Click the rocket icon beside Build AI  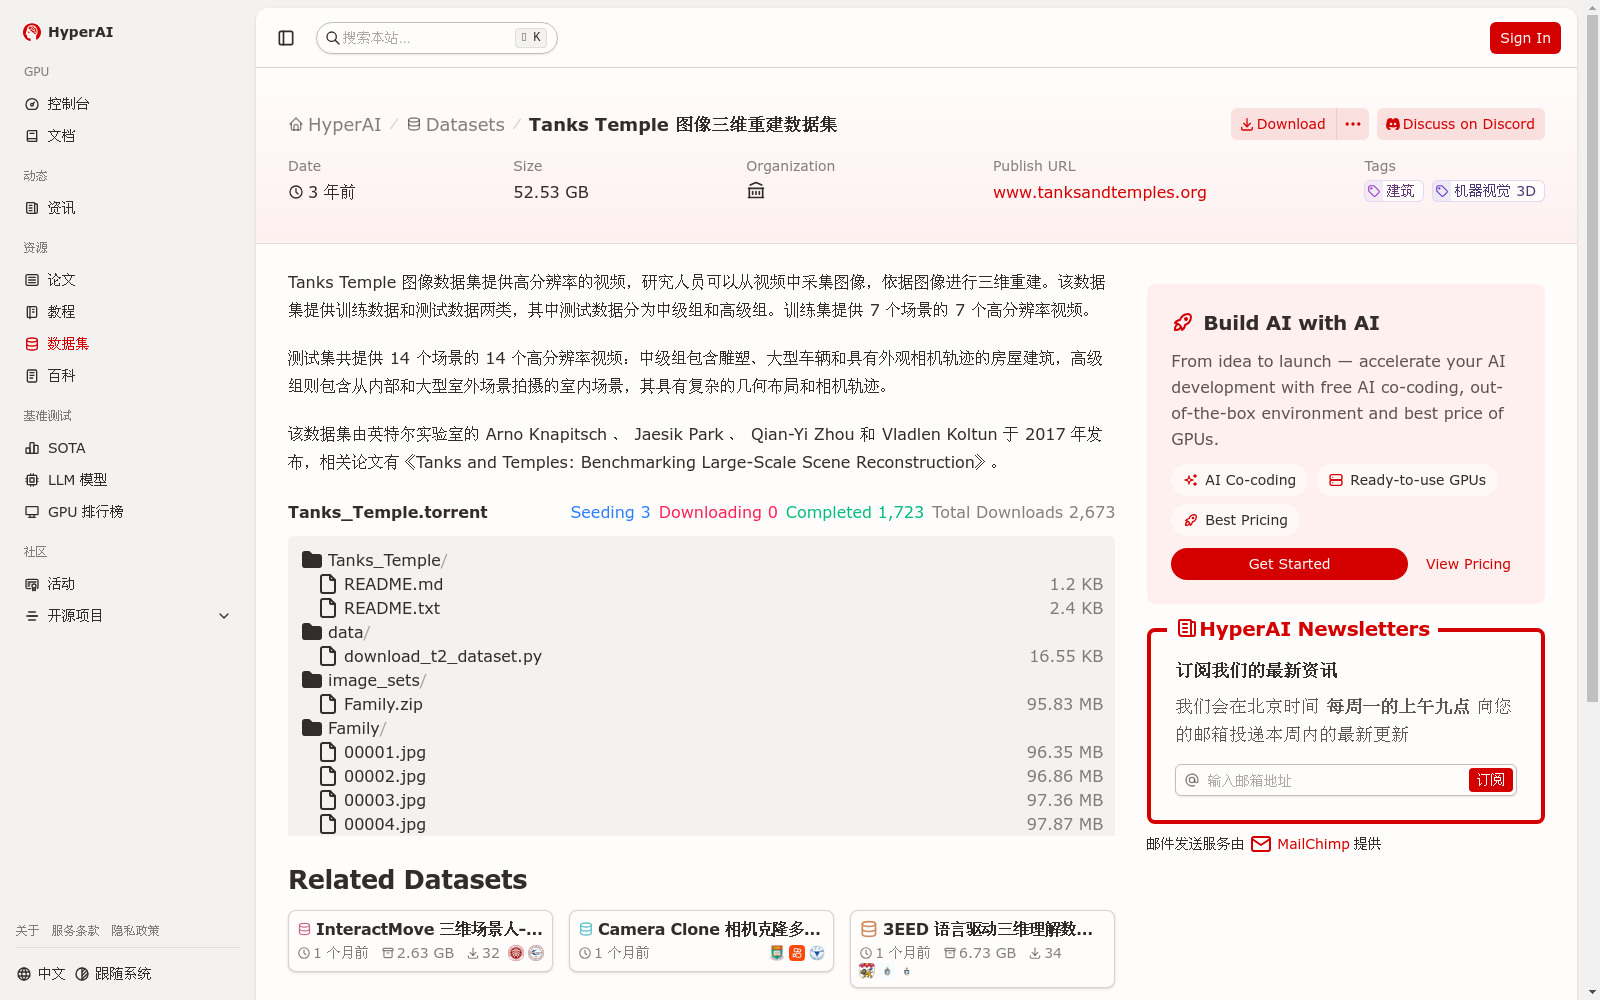click(1182, 323)
